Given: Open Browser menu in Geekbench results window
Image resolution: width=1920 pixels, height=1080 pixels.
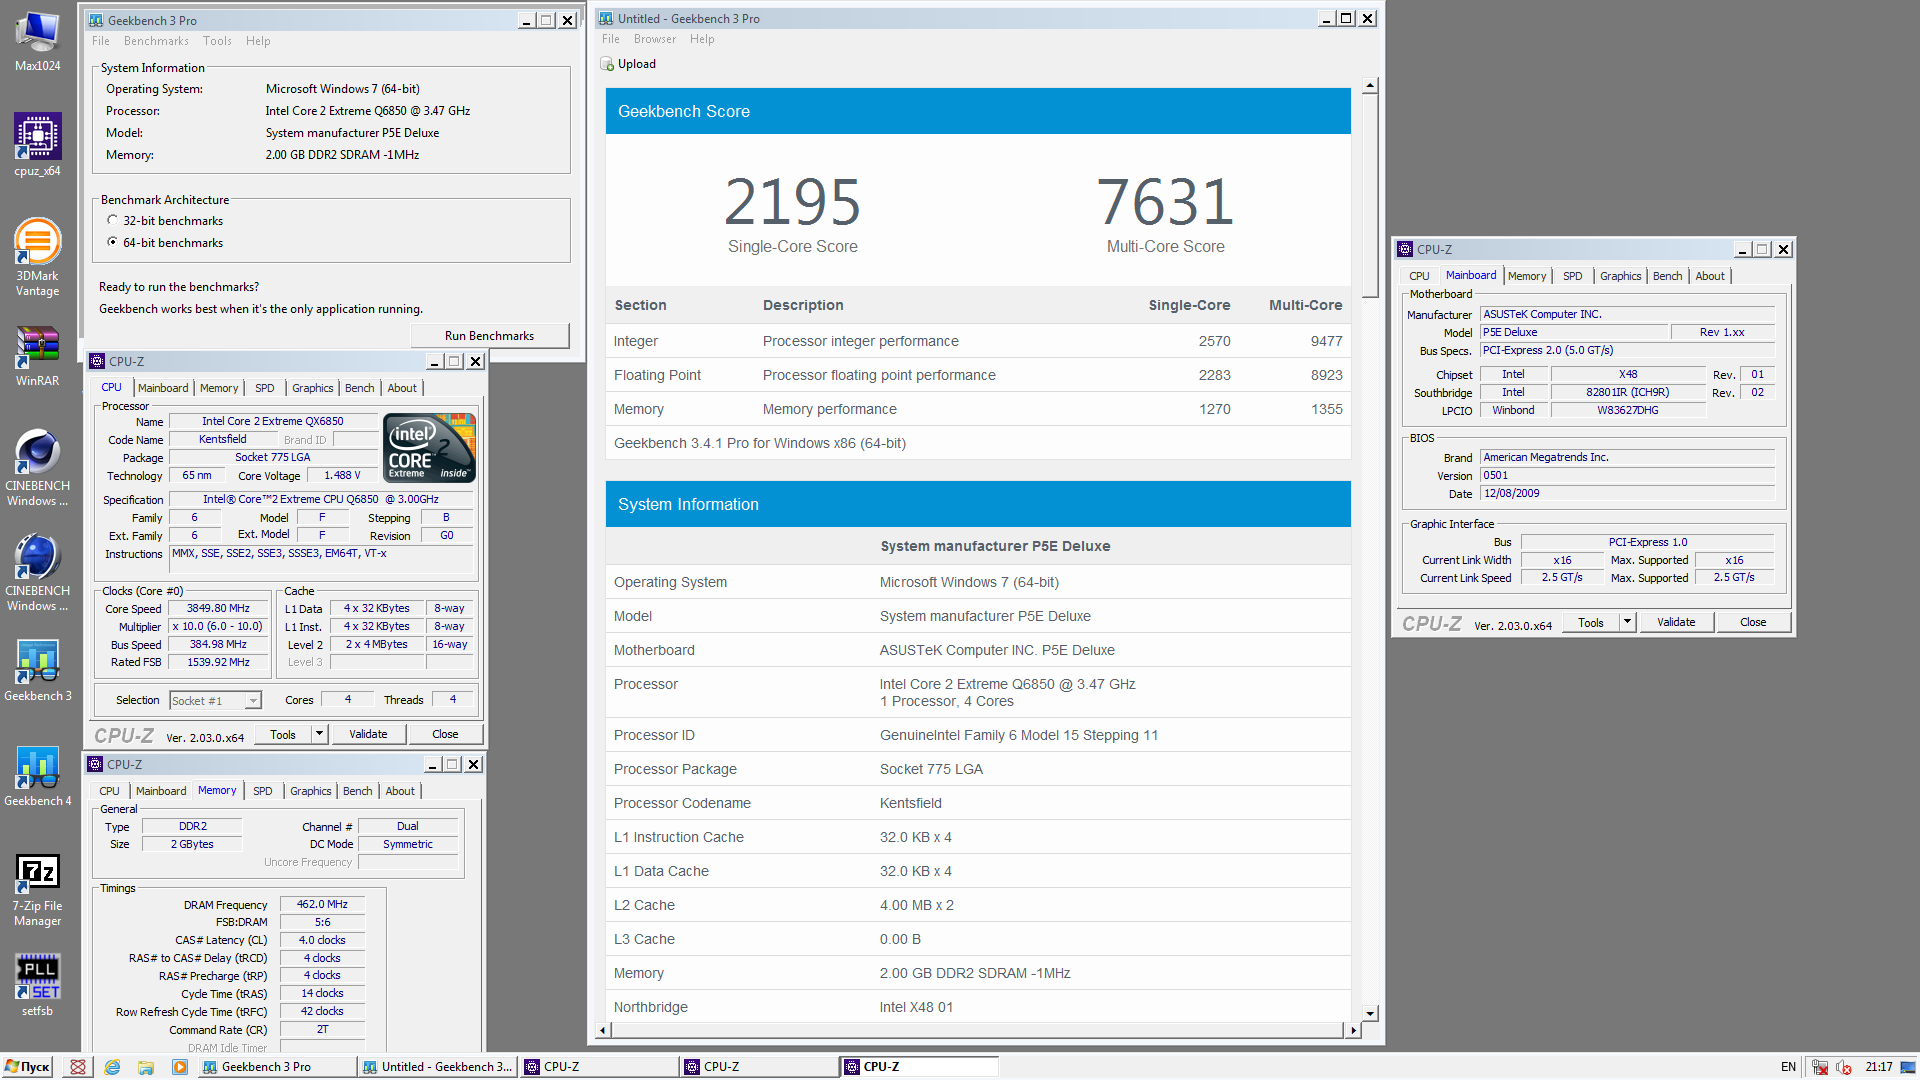Looking at the screenshot, I should (x=655, y=39).
